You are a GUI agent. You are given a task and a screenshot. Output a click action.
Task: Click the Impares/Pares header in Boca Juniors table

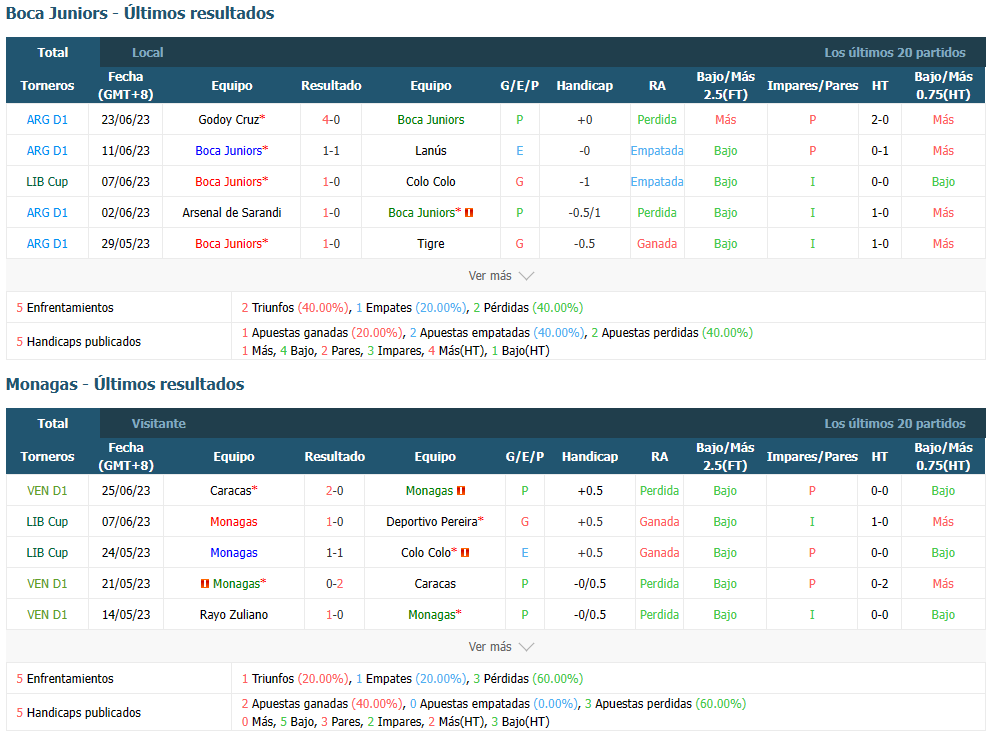click(813, 86)
